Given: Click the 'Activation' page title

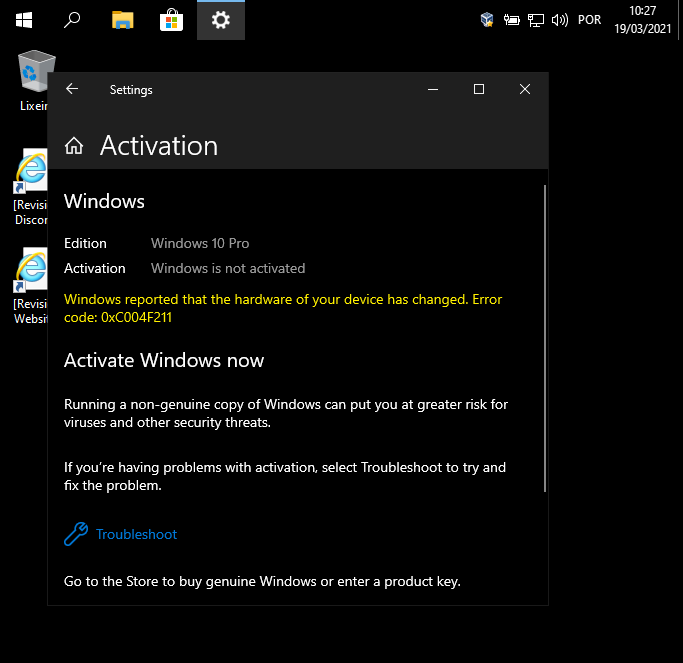Looking at the screenshot, I should (159, 145).
